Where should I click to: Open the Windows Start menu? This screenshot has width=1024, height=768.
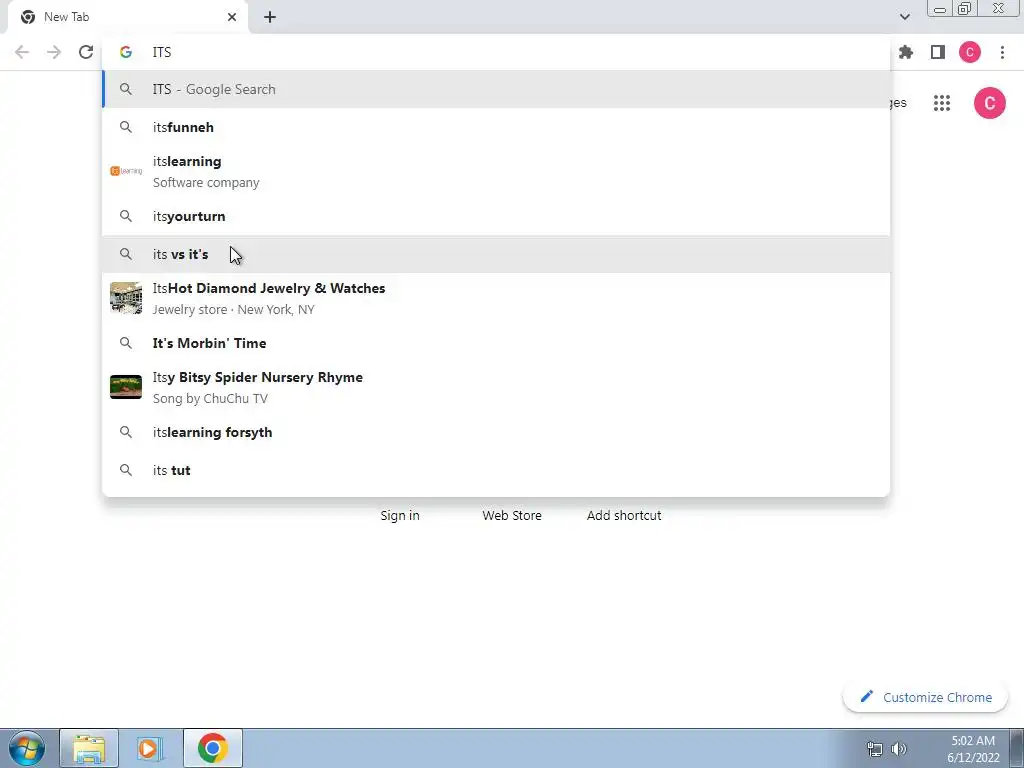(x=27, y=748)
